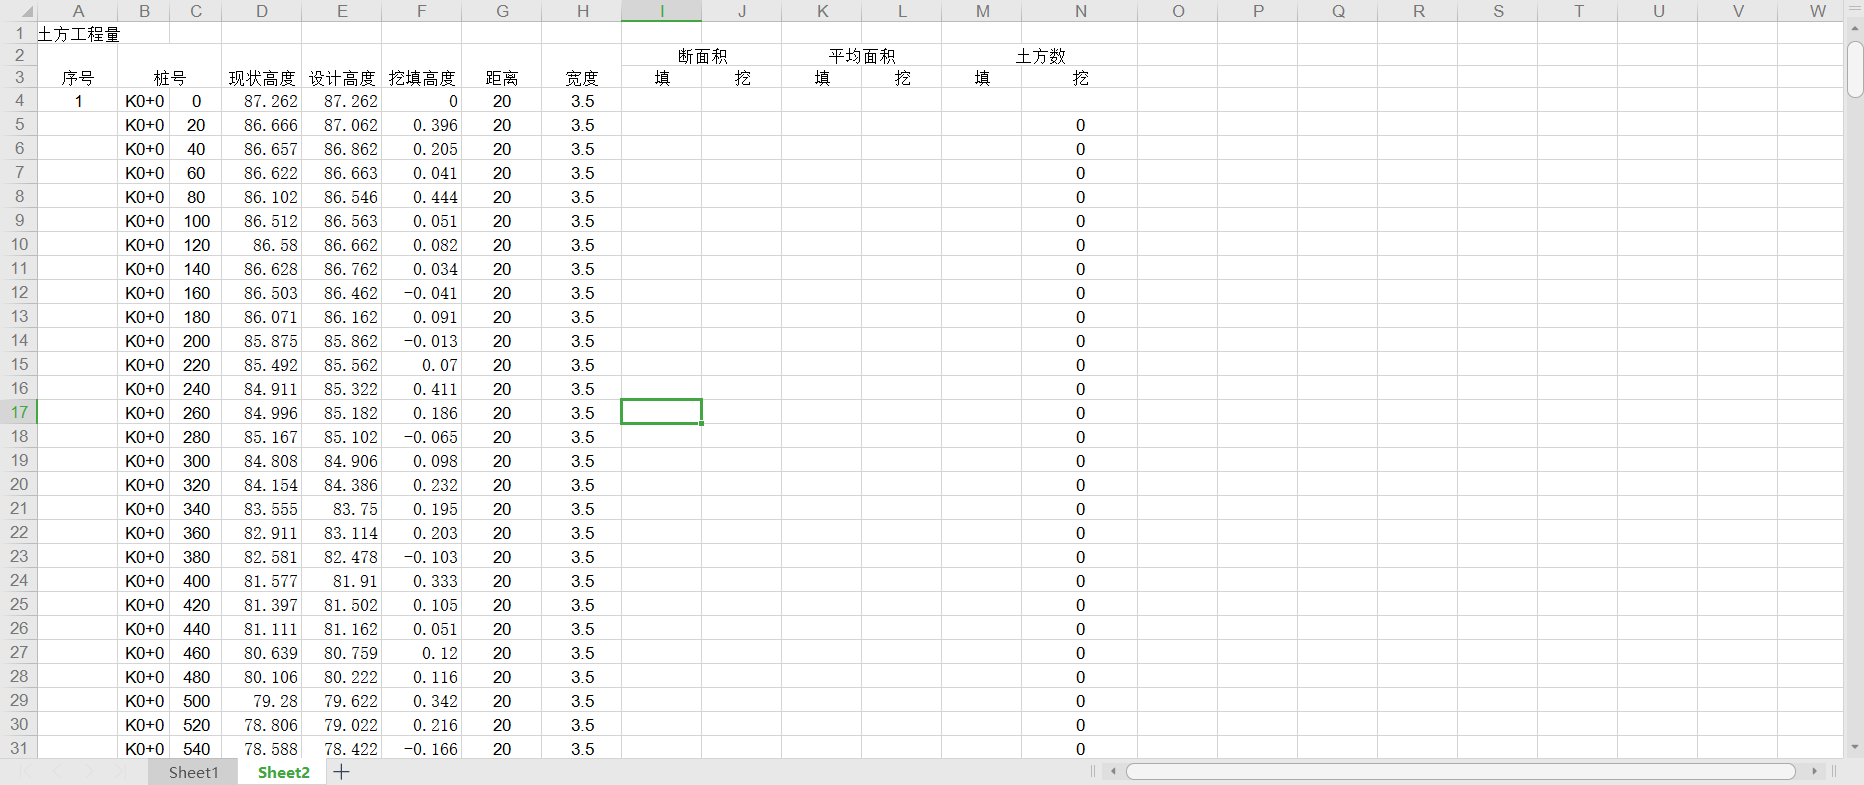The height and width of the screenshot is (785, 1864).
Task: Click cell with value 85.167
Action: click(262, 437)
